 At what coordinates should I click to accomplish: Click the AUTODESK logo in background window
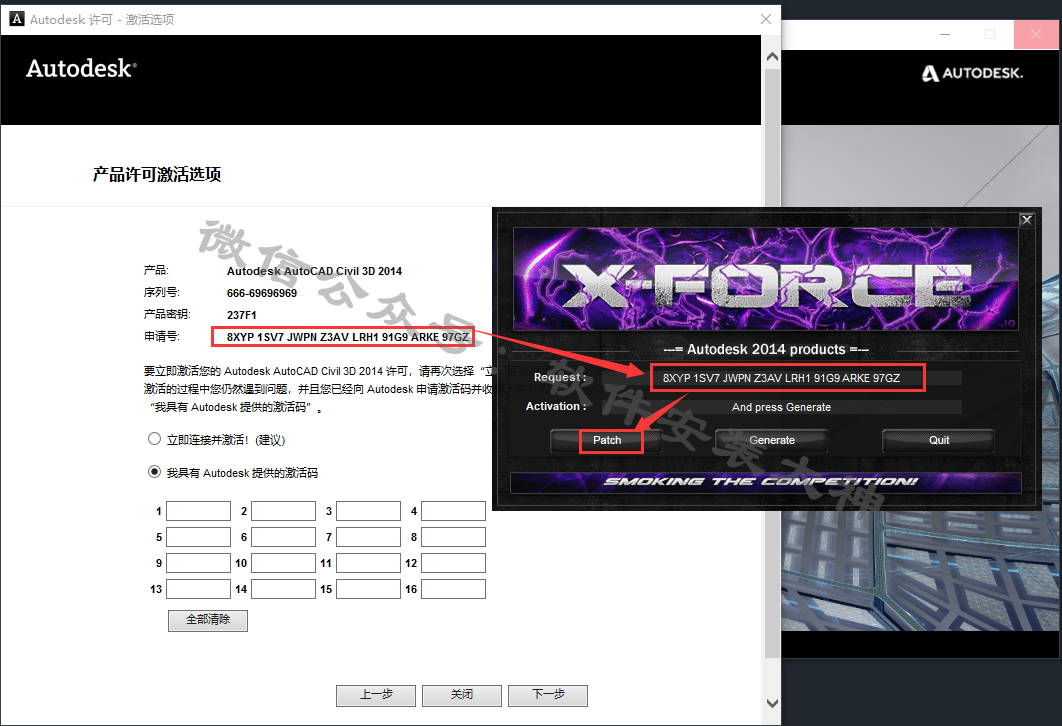(x=985, y=73)
